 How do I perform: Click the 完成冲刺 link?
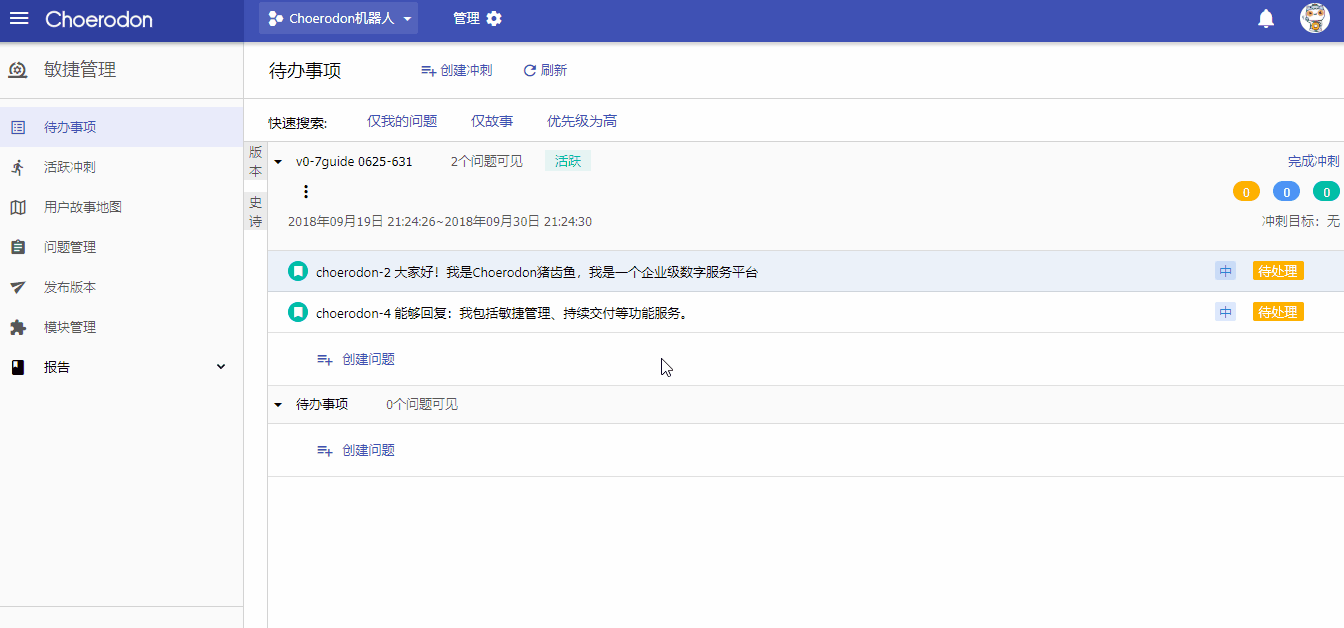coord(1313,161)
